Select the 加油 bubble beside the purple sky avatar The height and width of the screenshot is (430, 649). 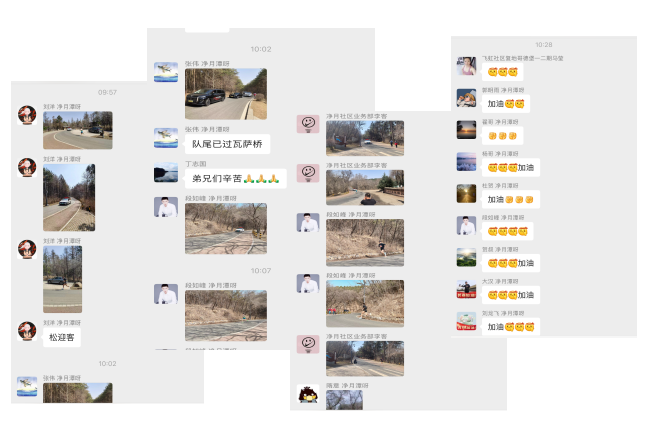(511, 168)
